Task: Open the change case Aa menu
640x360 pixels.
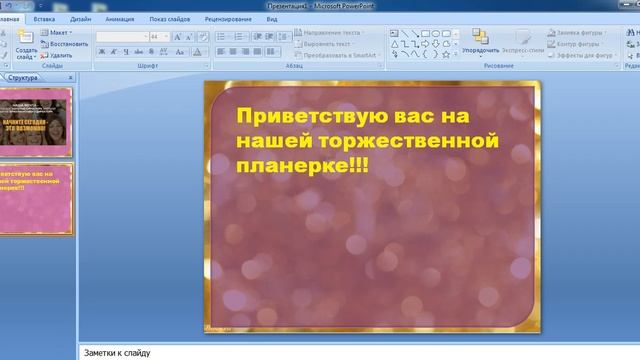Action: click(x=180, y=51)
